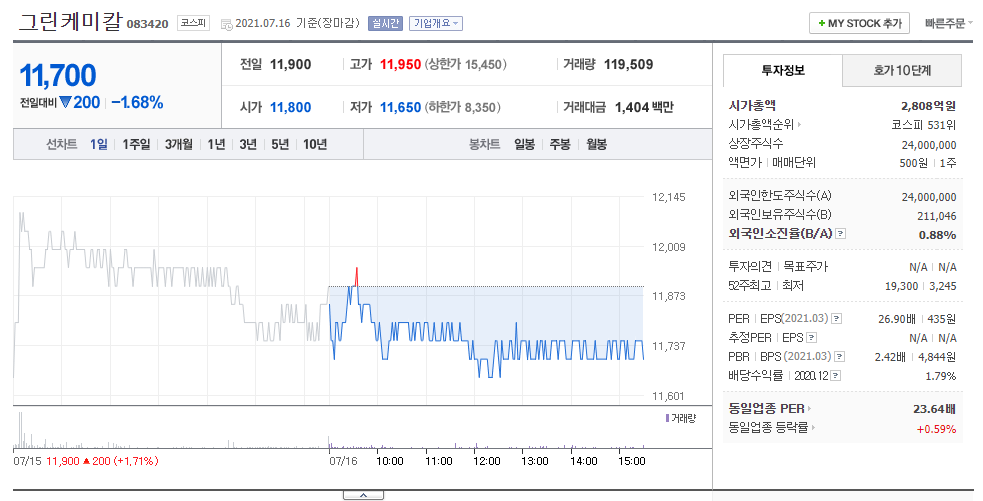Screen dimensions: 983x501
Task: Show the 5년 line chart
Action: point(280,144)
